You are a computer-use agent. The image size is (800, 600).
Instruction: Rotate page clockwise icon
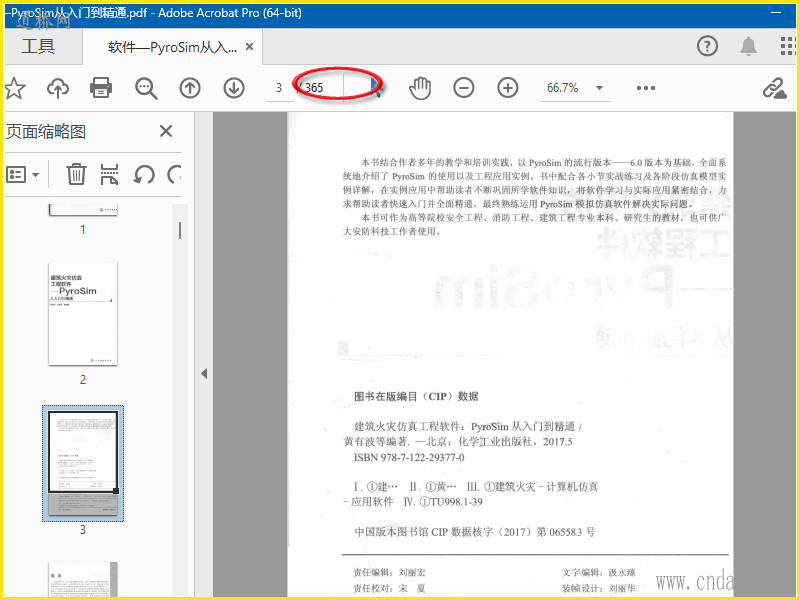point(174,174)
